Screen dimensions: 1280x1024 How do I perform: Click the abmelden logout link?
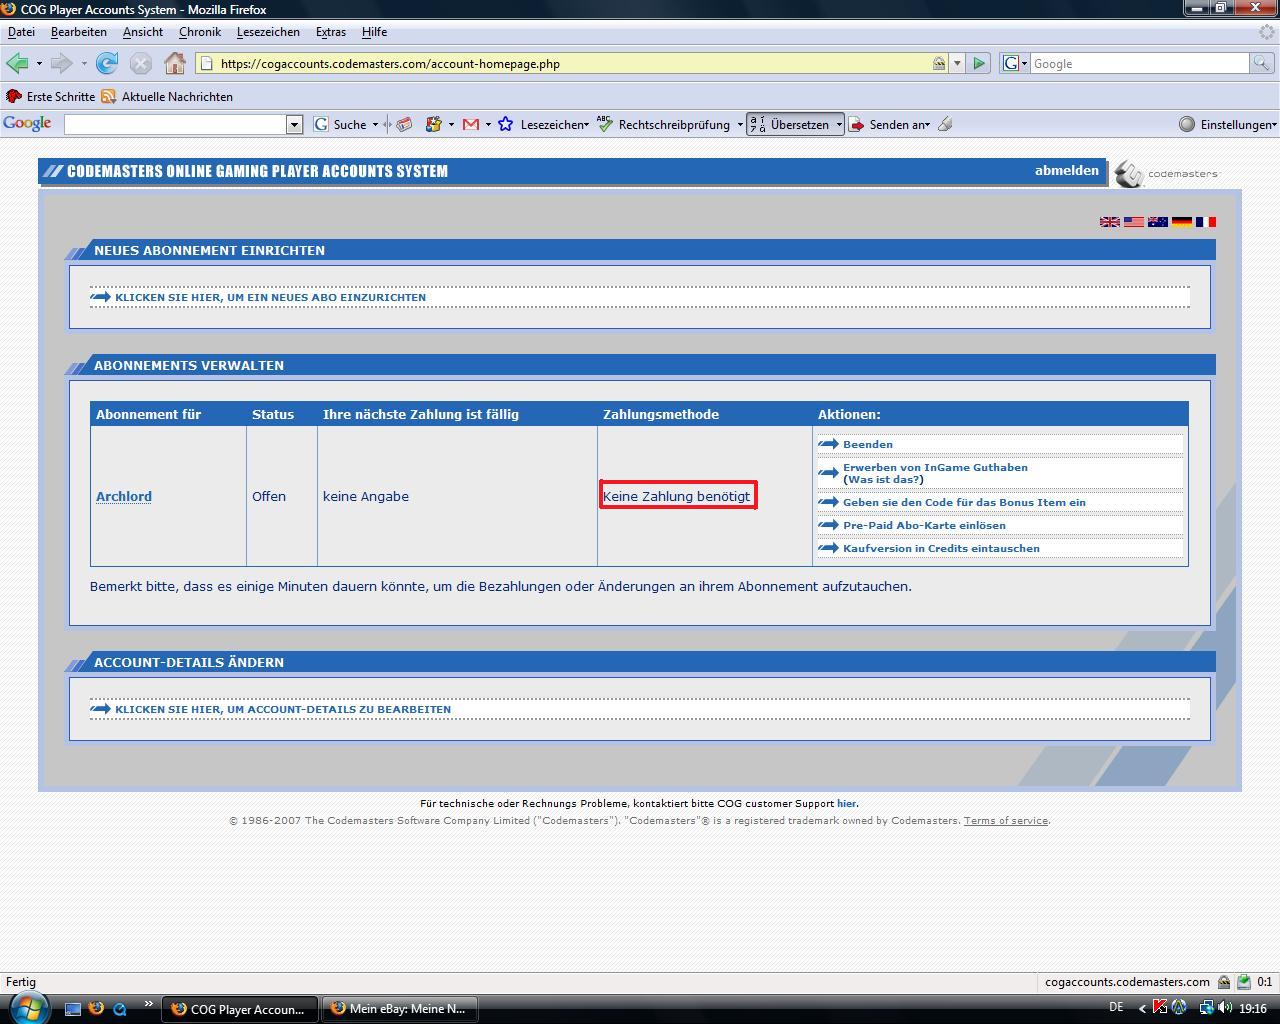click(1066, 170)
